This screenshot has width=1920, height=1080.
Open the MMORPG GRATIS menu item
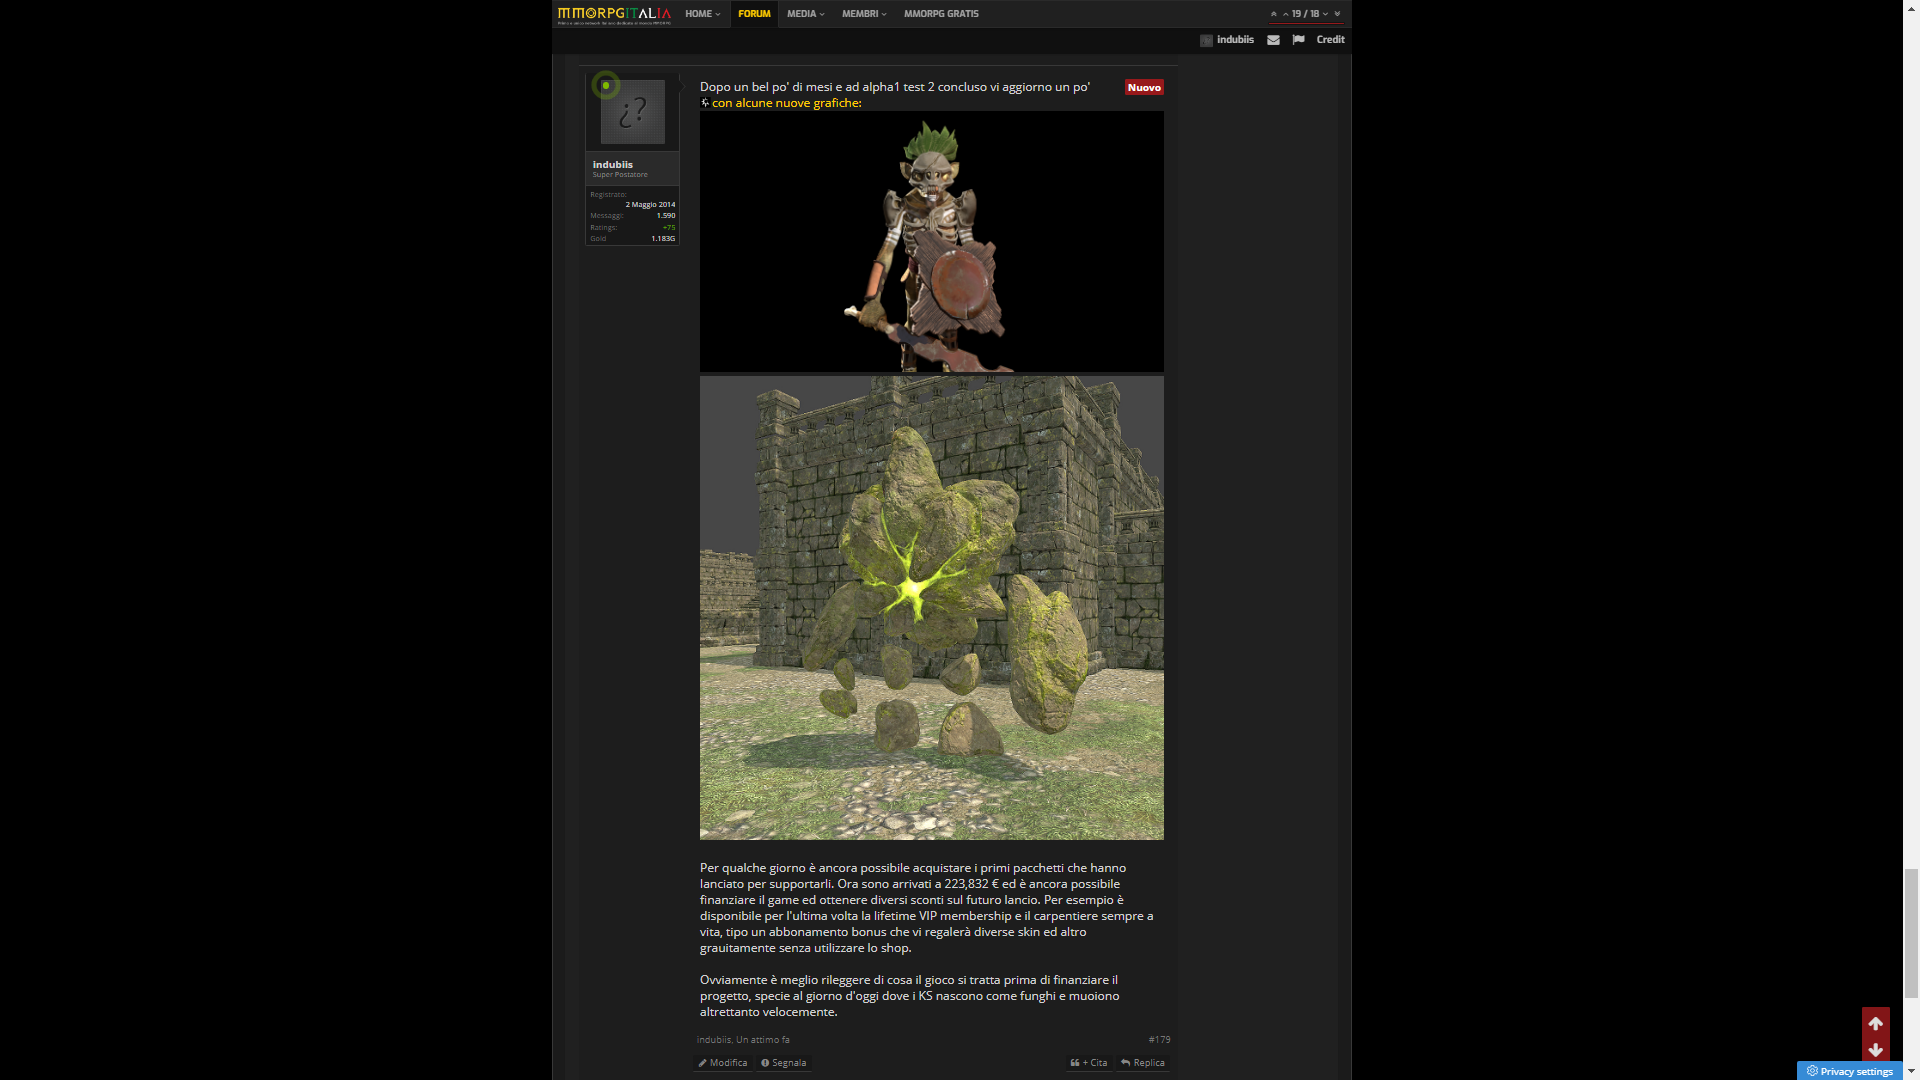941,14
